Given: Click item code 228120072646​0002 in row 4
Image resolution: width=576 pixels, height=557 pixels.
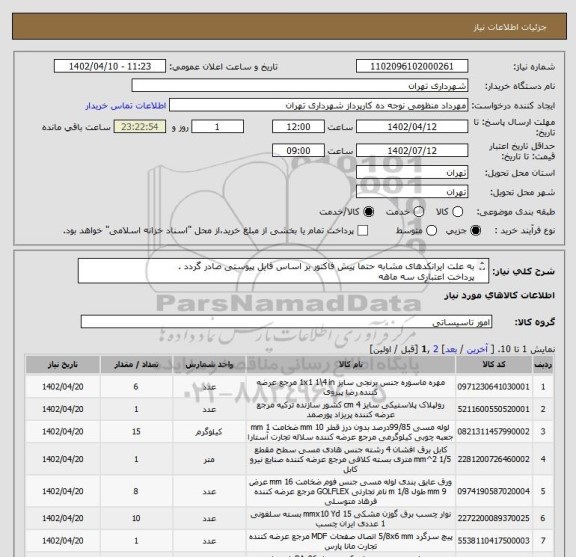Looking at the screenshot, I should pos(493,459).
